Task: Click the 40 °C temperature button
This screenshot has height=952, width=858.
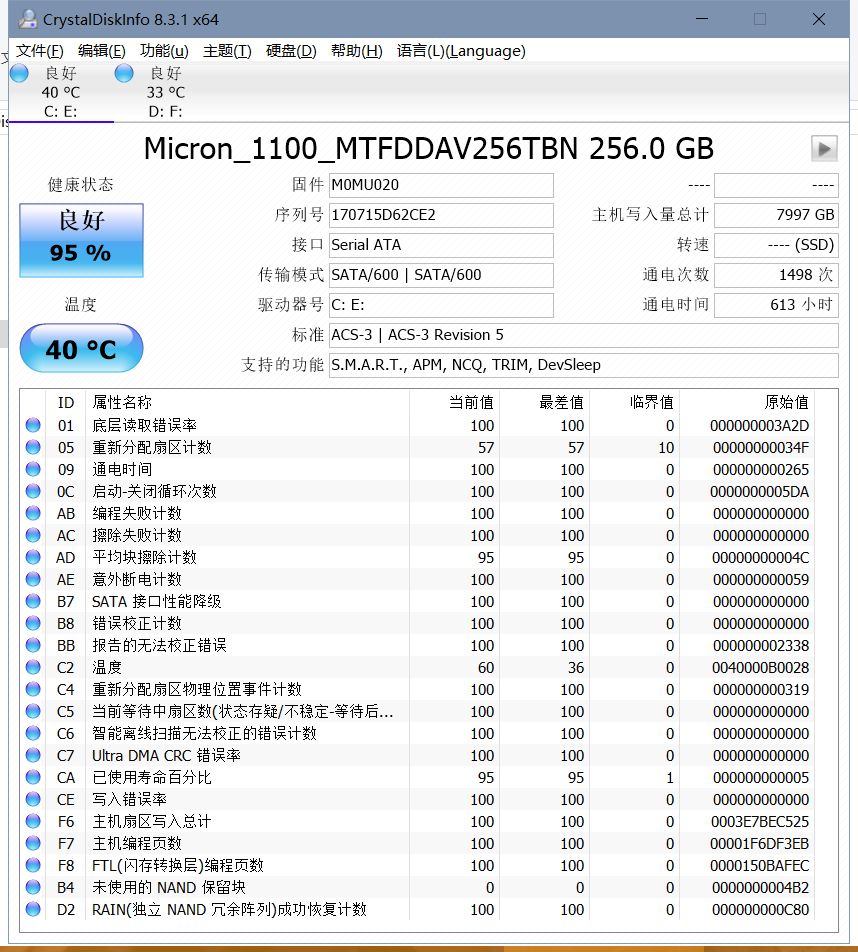Action: (x=81, y=349)
